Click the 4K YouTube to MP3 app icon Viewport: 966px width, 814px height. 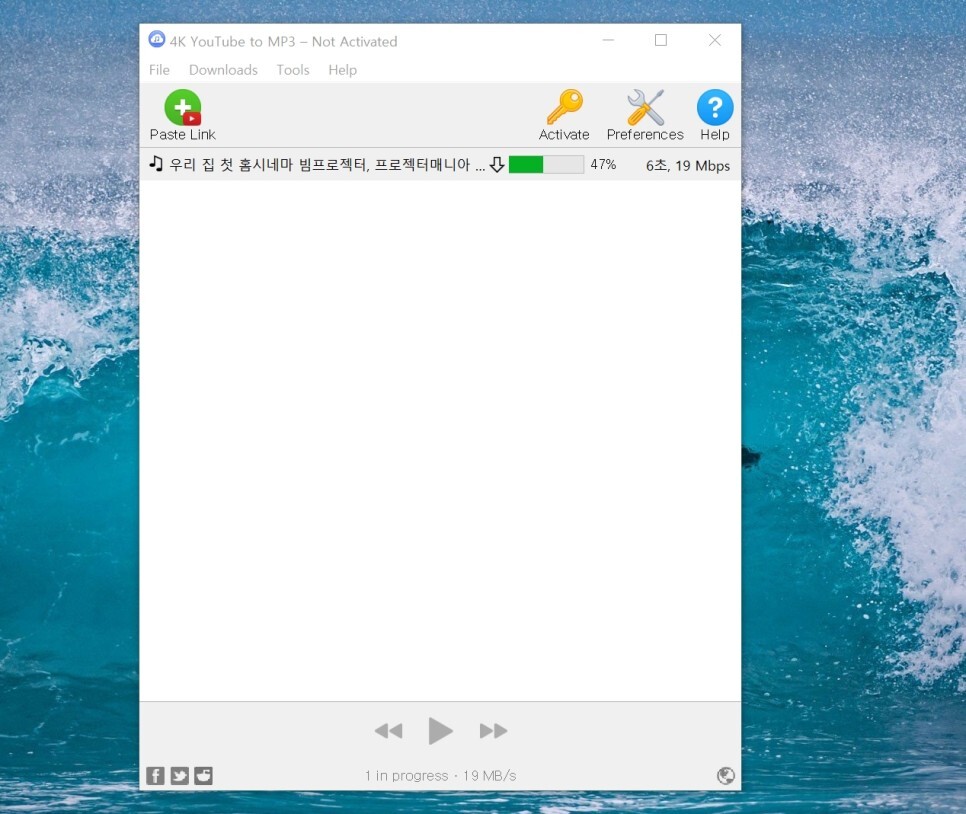(x=157, y=39)
